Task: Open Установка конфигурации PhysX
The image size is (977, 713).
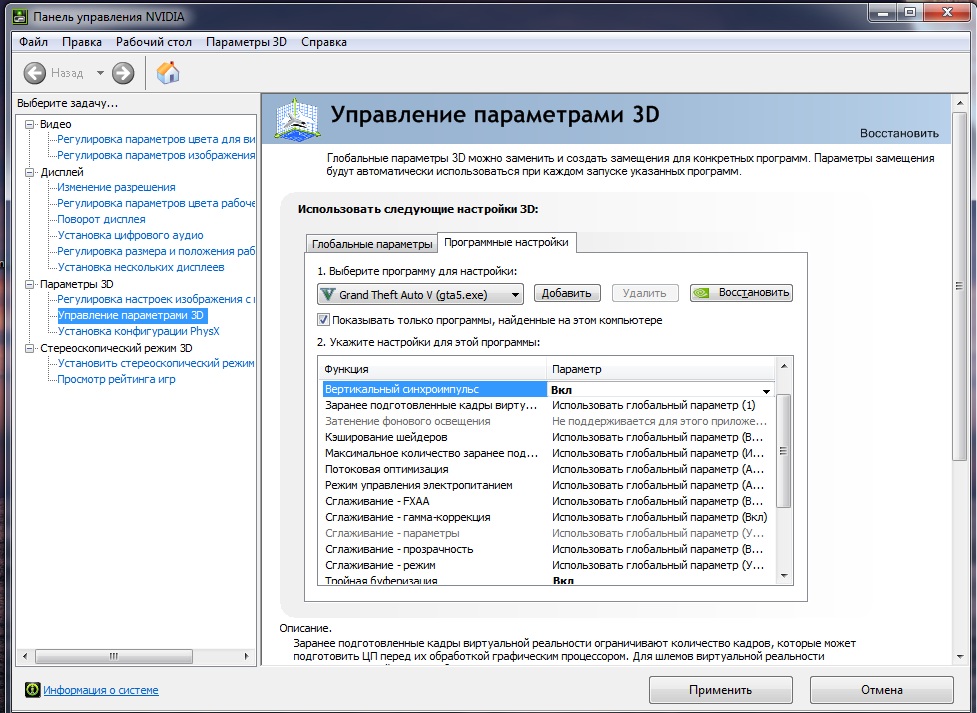Action: 138,331
